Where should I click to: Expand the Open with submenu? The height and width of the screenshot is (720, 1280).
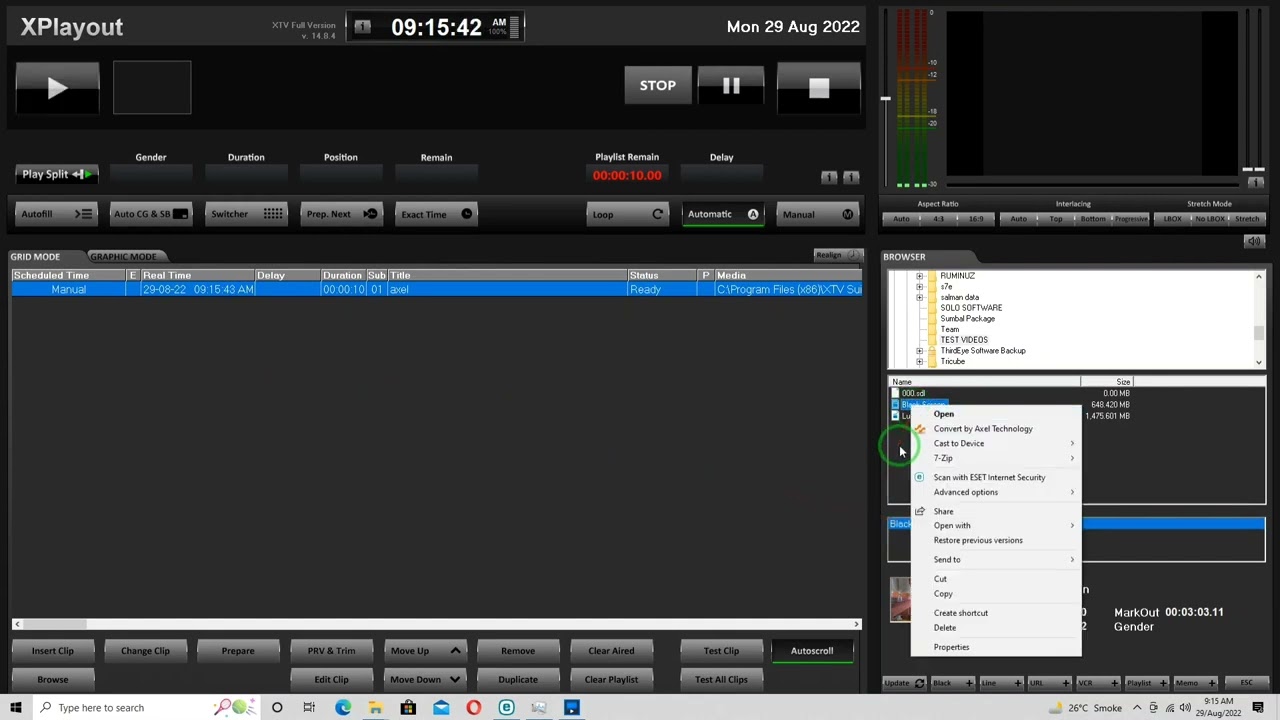tap(996, 525)
